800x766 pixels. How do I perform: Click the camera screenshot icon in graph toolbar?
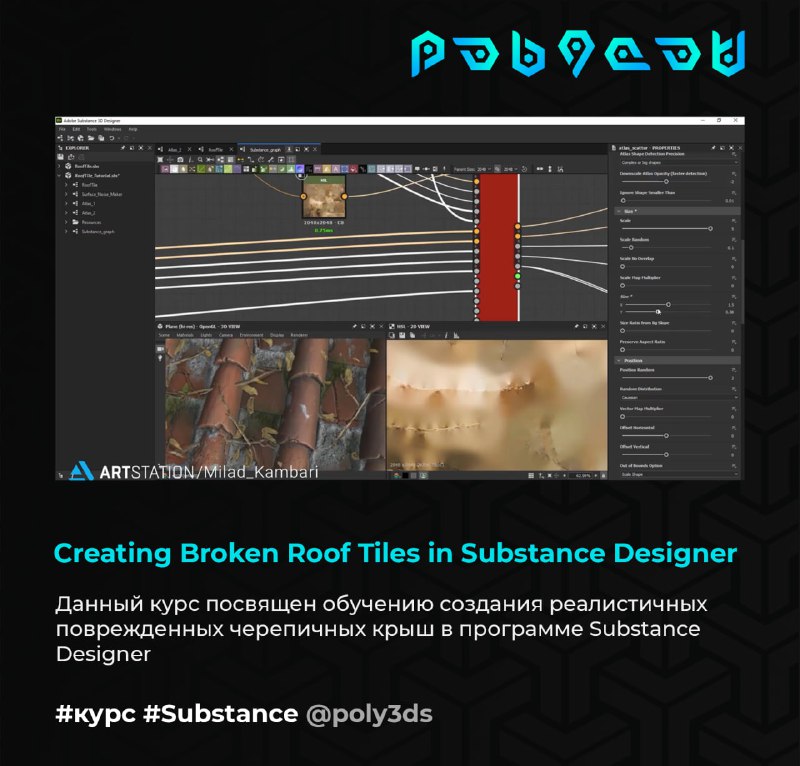(x=180, y=159)
